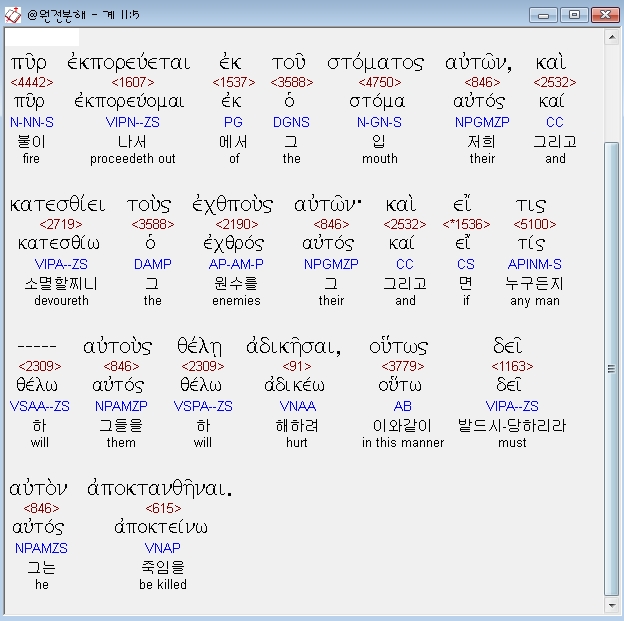Click parsing code AB
624x621 pixels.
[403, 406]
